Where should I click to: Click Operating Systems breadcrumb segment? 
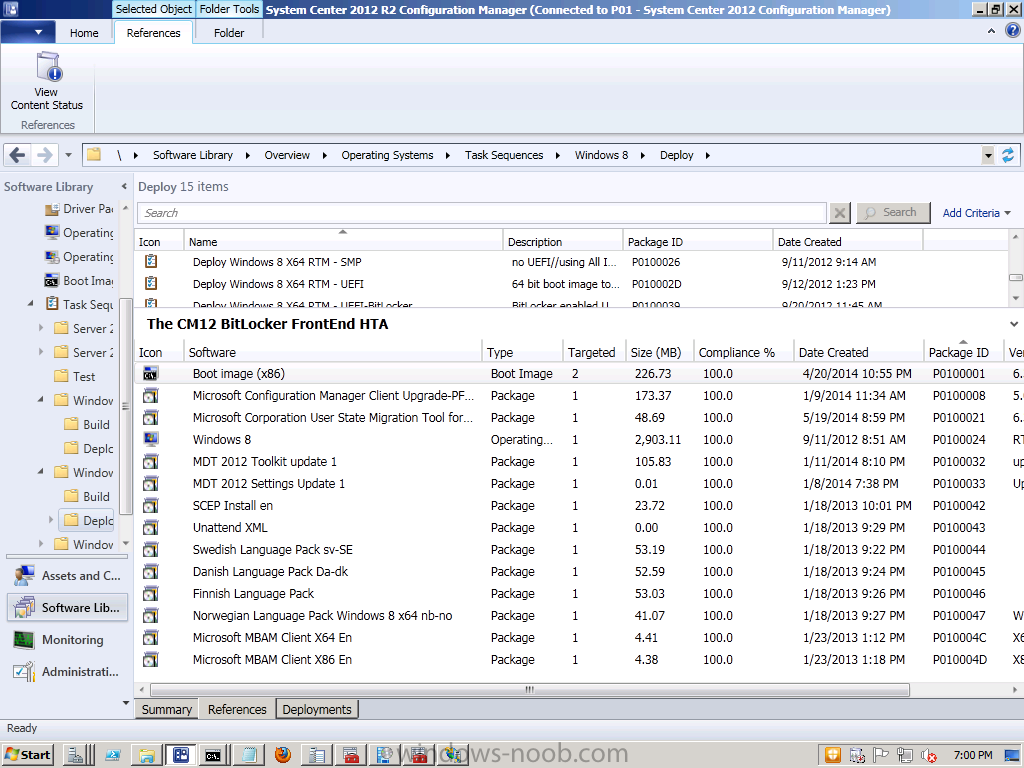pos(387,155)
